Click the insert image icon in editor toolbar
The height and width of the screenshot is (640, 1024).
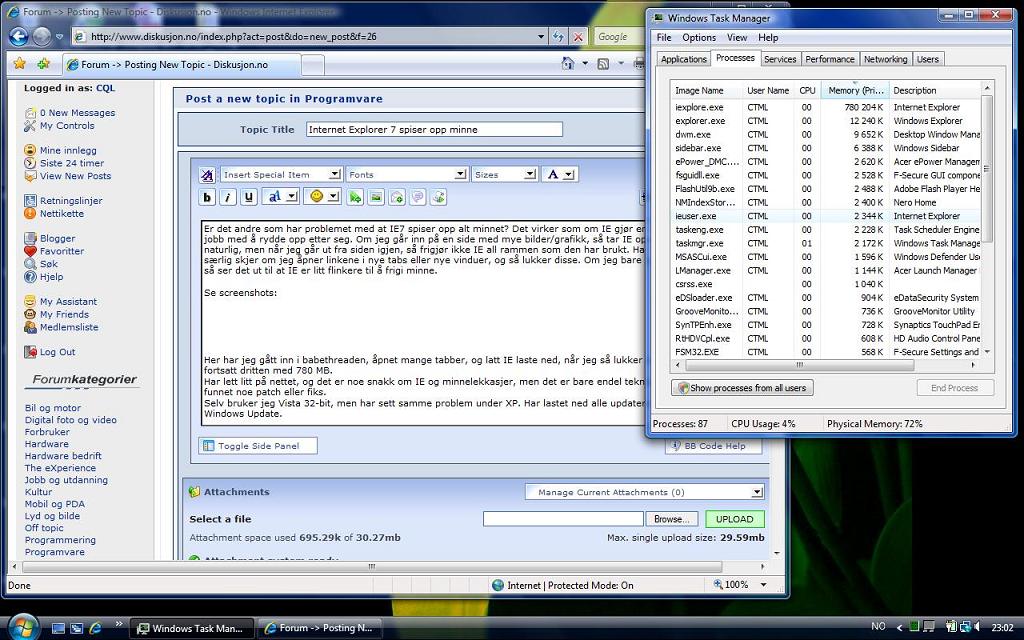376,197
